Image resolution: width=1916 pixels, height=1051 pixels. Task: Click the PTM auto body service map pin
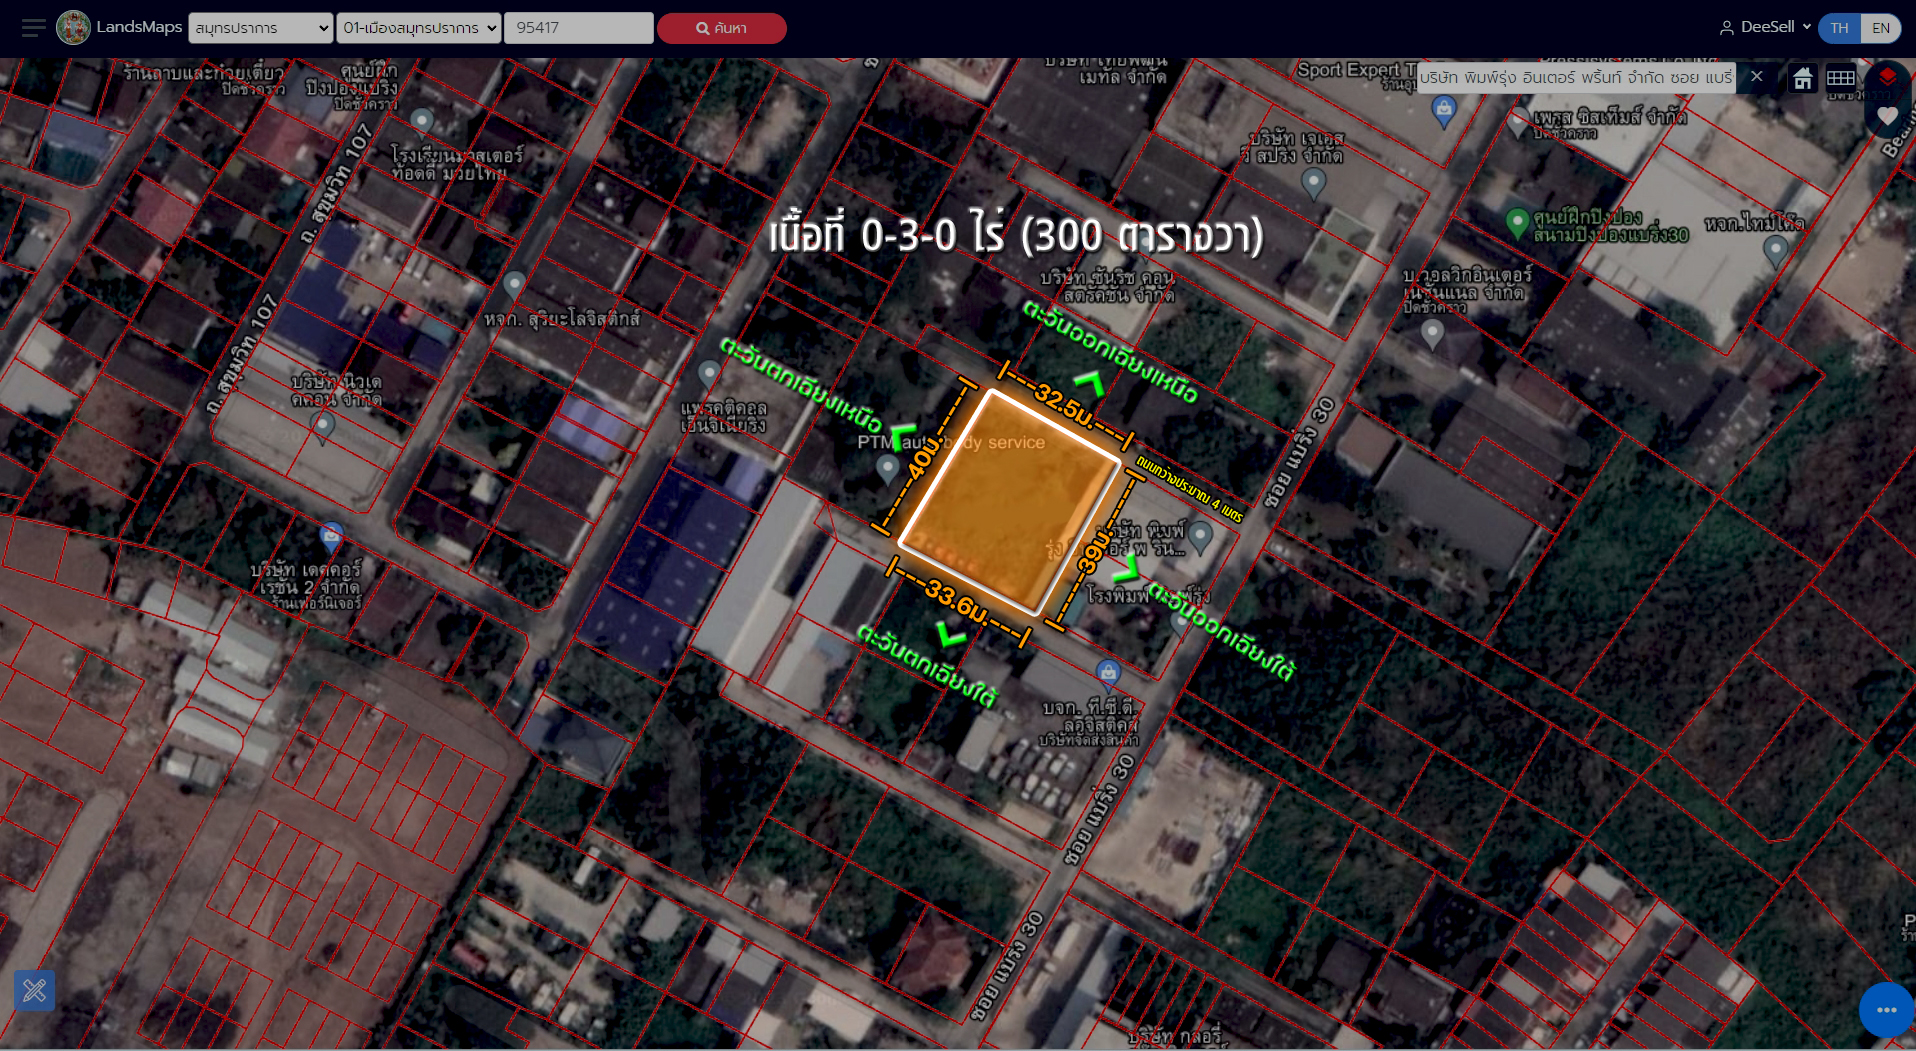[x=887, y=467]
